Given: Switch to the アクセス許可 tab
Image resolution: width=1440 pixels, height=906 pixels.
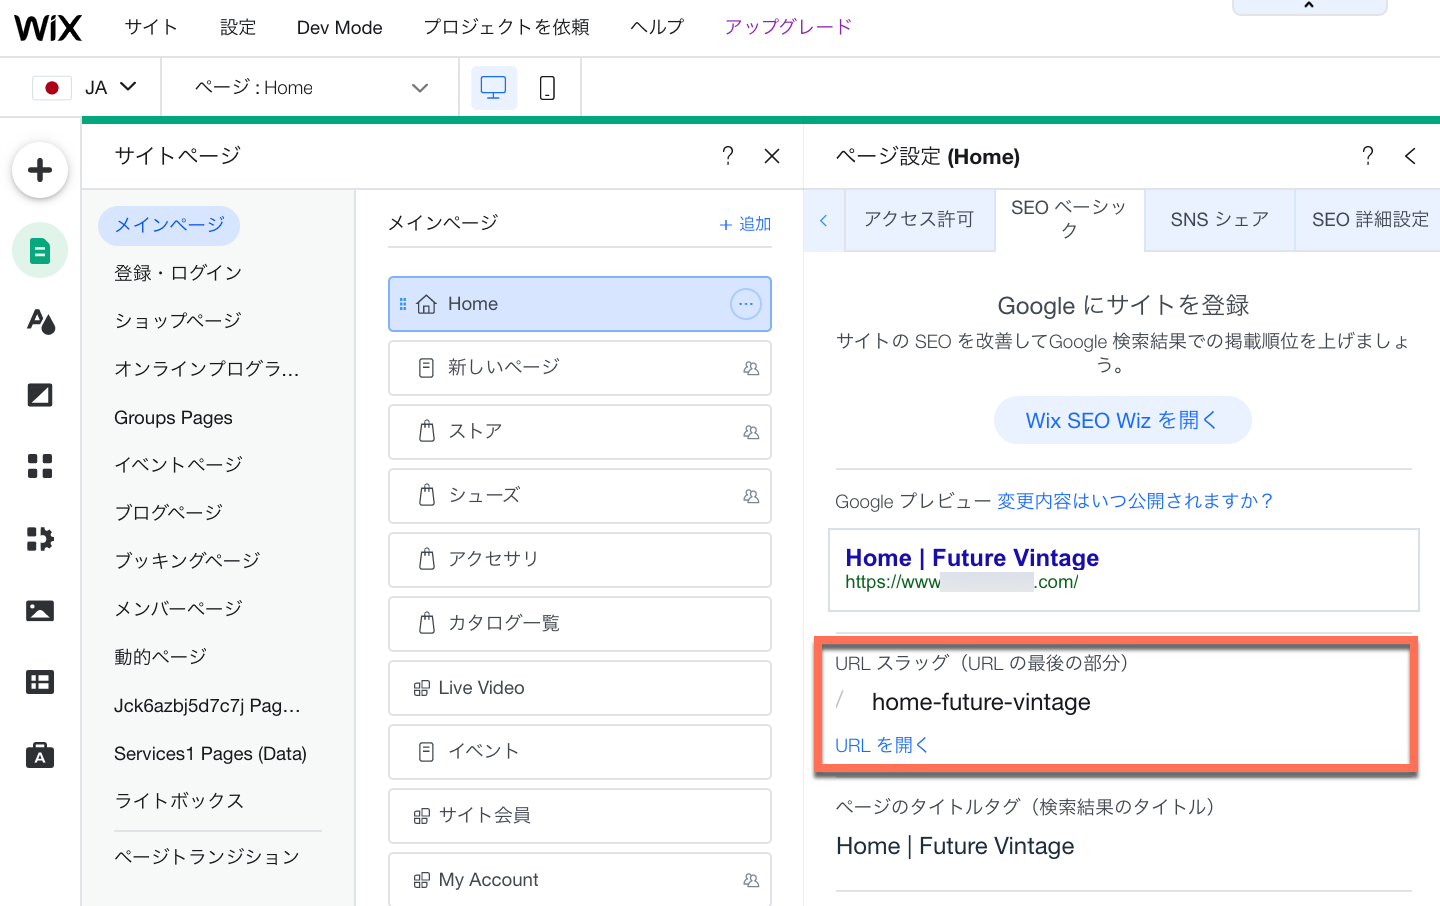Looking at the screenshot, I should (x=919, y=219).
